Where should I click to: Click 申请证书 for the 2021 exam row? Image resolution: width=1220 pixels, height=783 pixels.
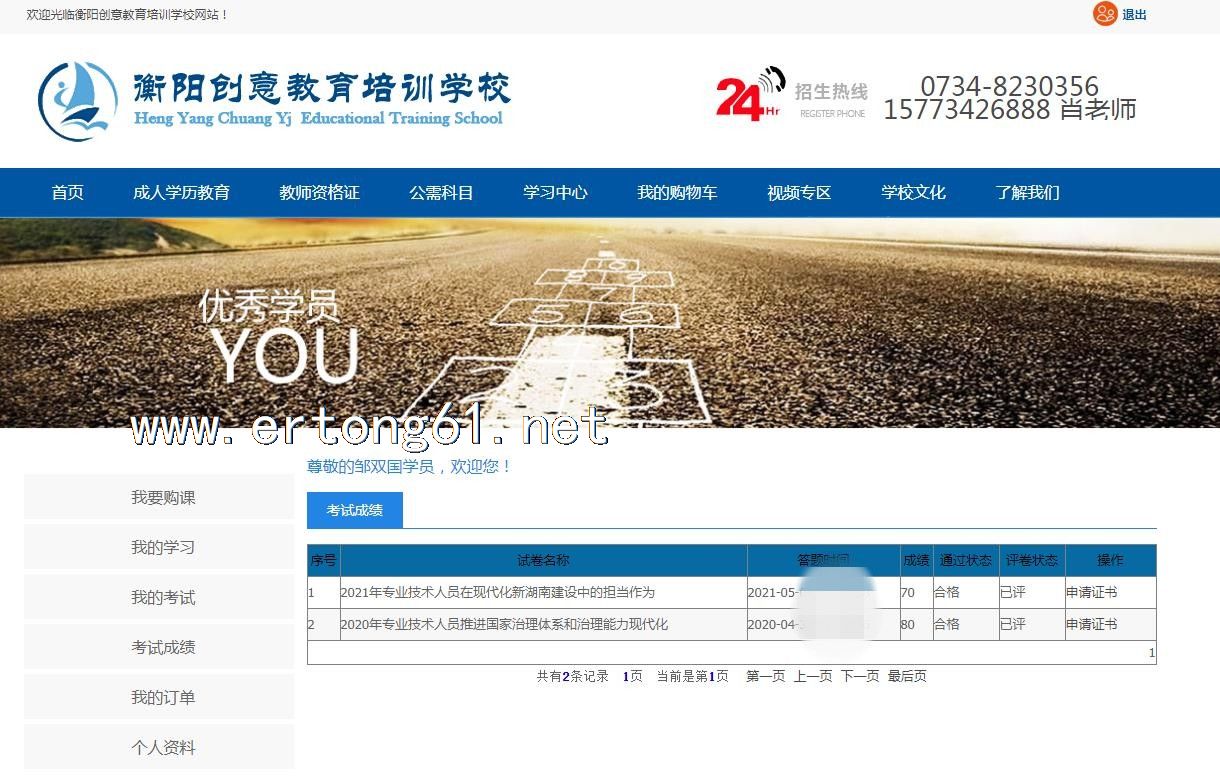pyautogui.click(x=1091, y=592)
